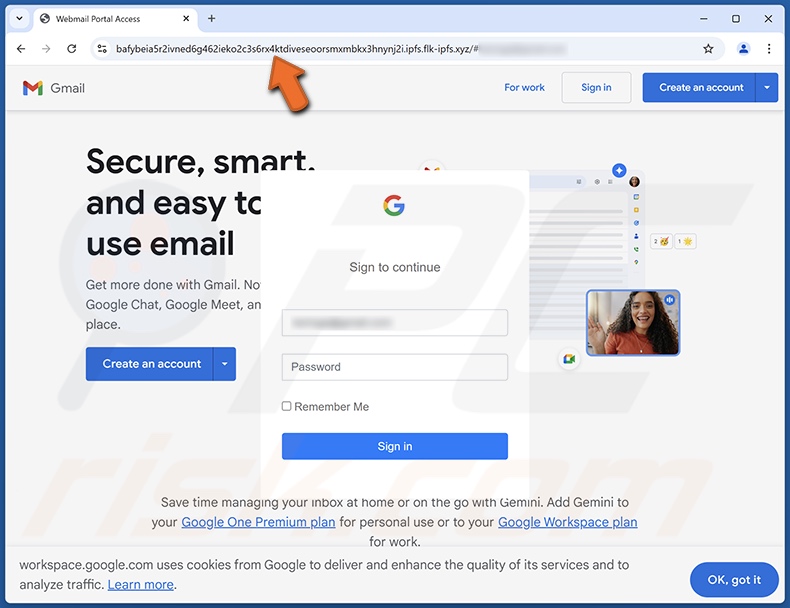
Task: Expand dropdown beside the hero Create an account button
Action: [225, 364]
